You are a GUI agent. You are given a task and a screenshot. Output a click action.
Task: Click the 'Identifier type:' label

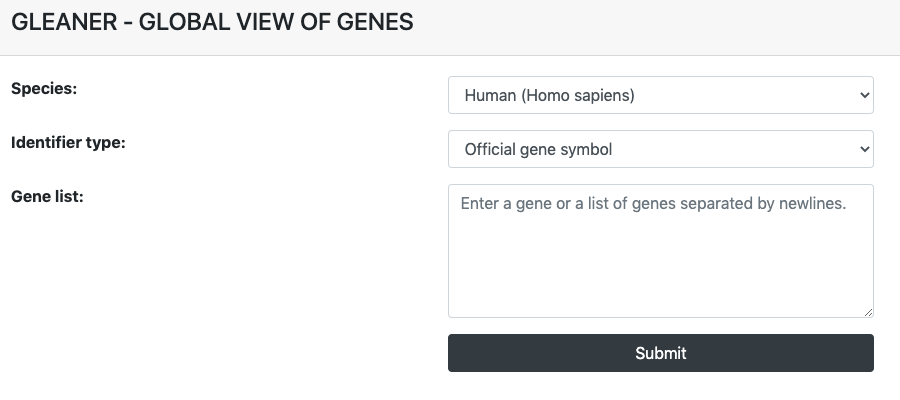pos(68,142)
